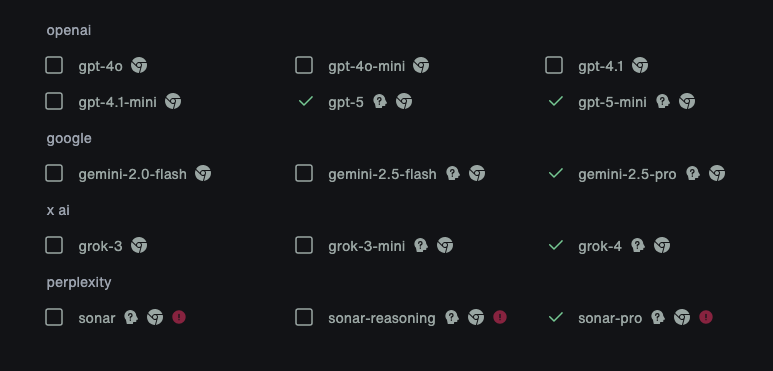Click the Chrome-style icon next to gpt-4o
Viewport: 773px width, 371px height.
tap(139, 65)
